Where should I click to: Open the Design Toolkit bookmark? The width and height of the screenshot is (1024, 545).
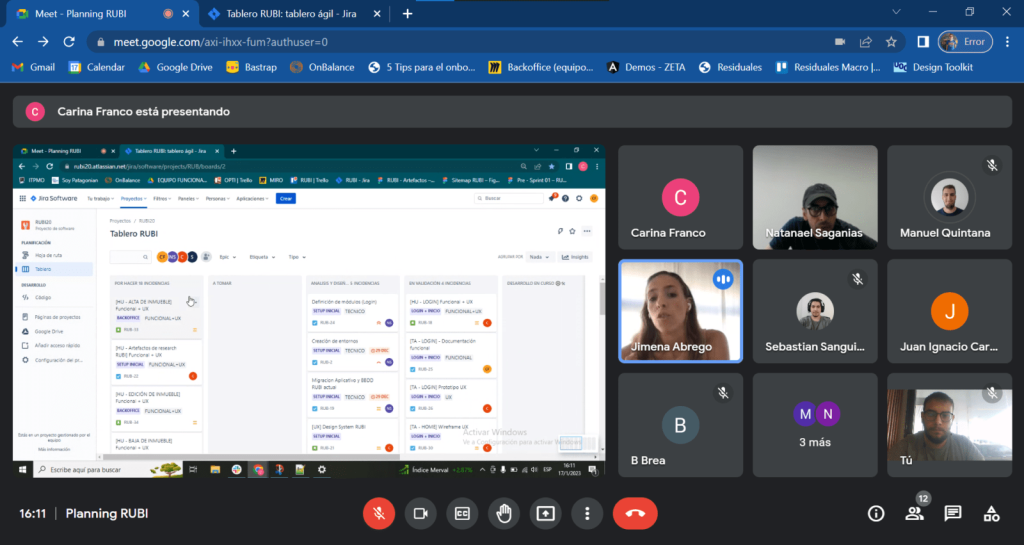[933, 67]
